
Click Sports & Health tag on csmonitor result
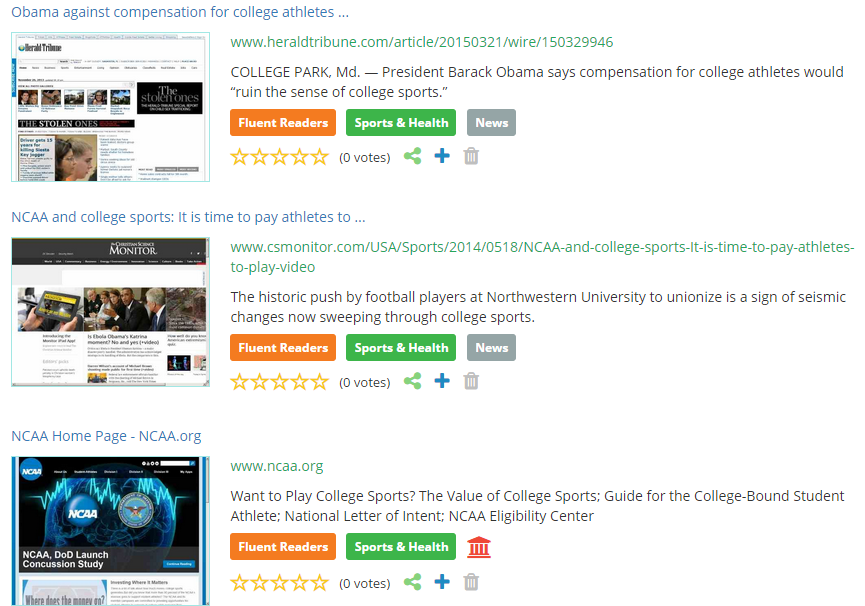coord(401,347)
